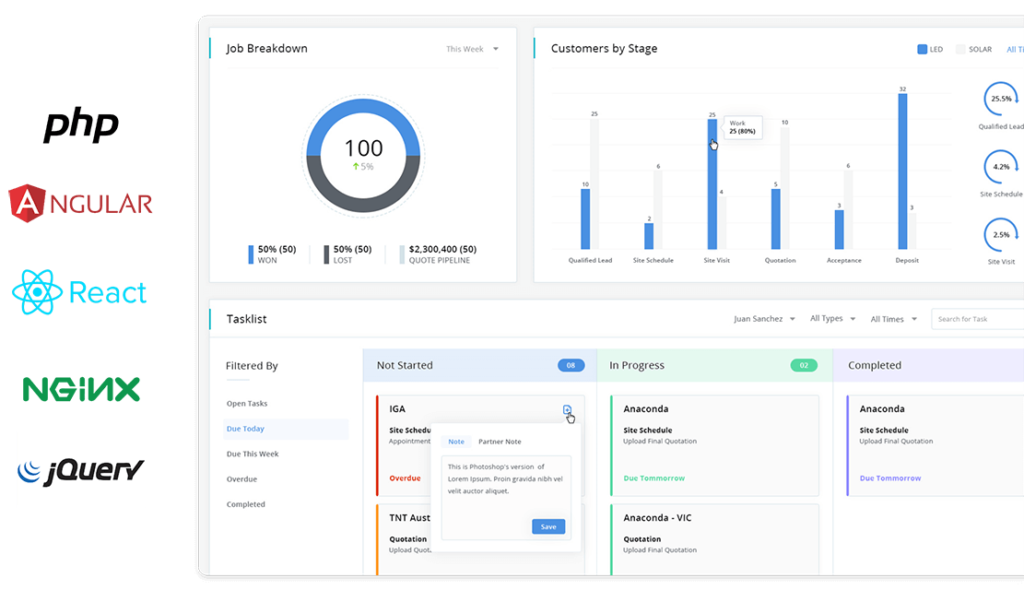Click the NGINX logo

(x=82, y=389)
